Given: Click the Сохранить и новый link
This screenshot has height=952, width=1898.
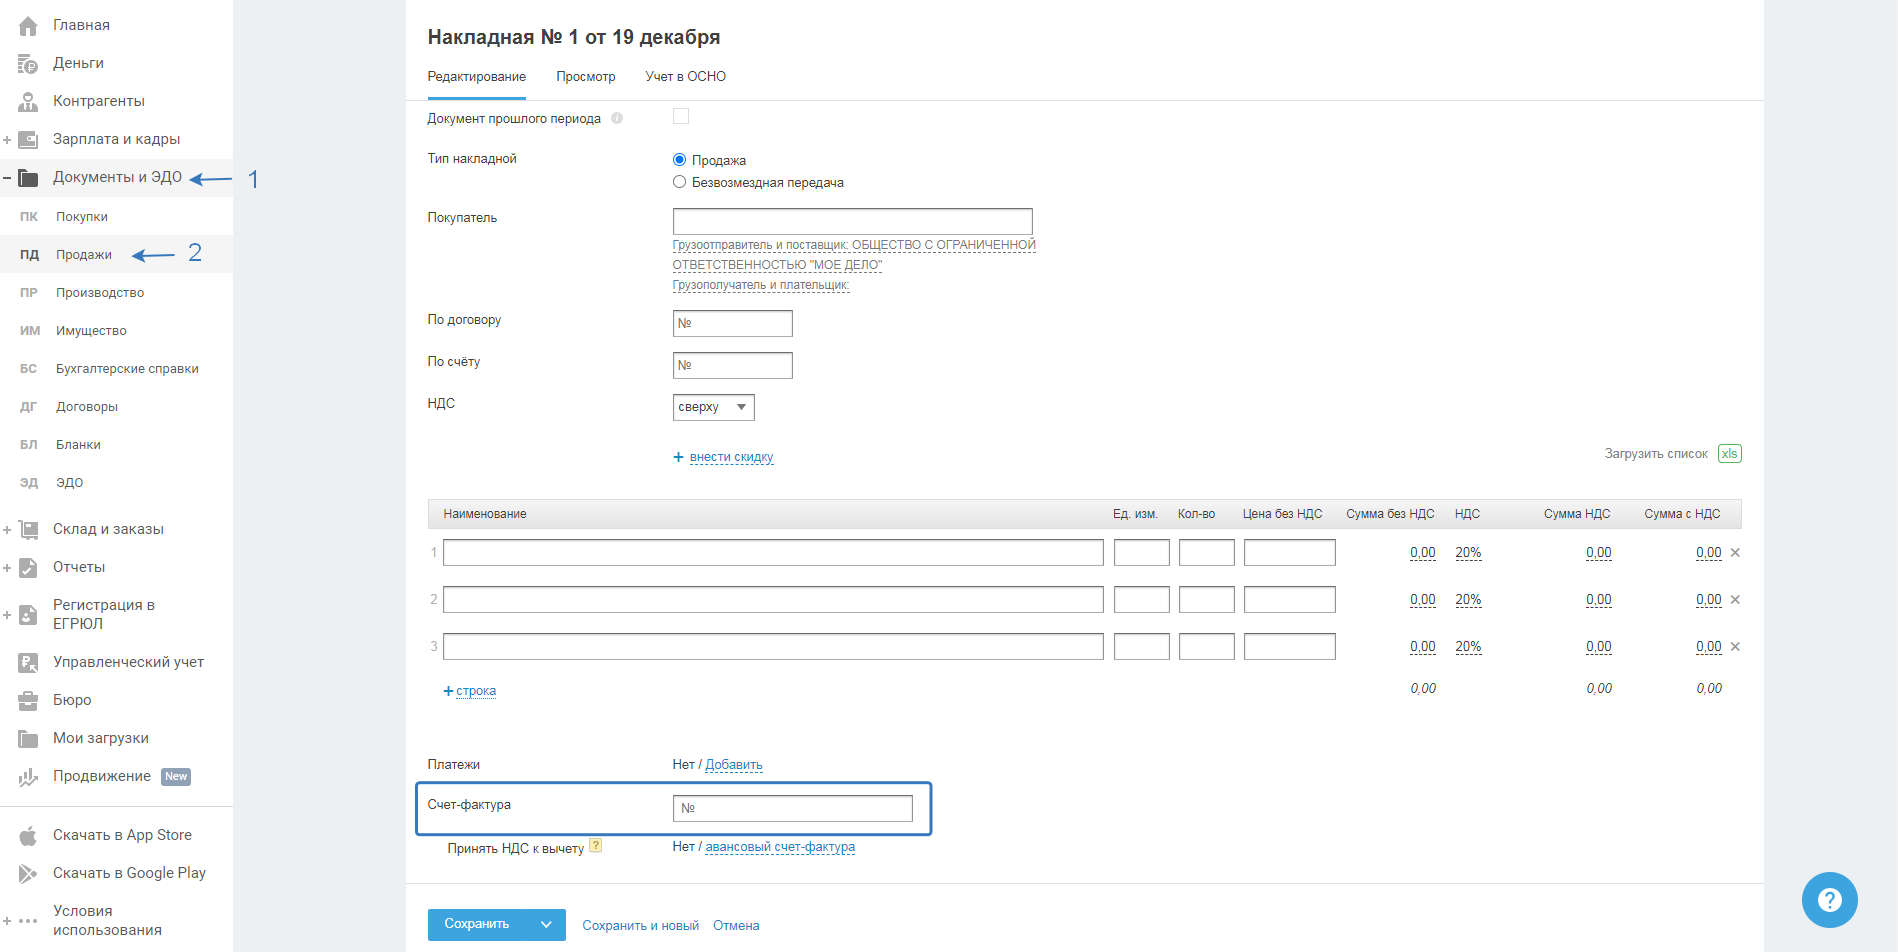Looking at the screenshot, I should 640,926.
